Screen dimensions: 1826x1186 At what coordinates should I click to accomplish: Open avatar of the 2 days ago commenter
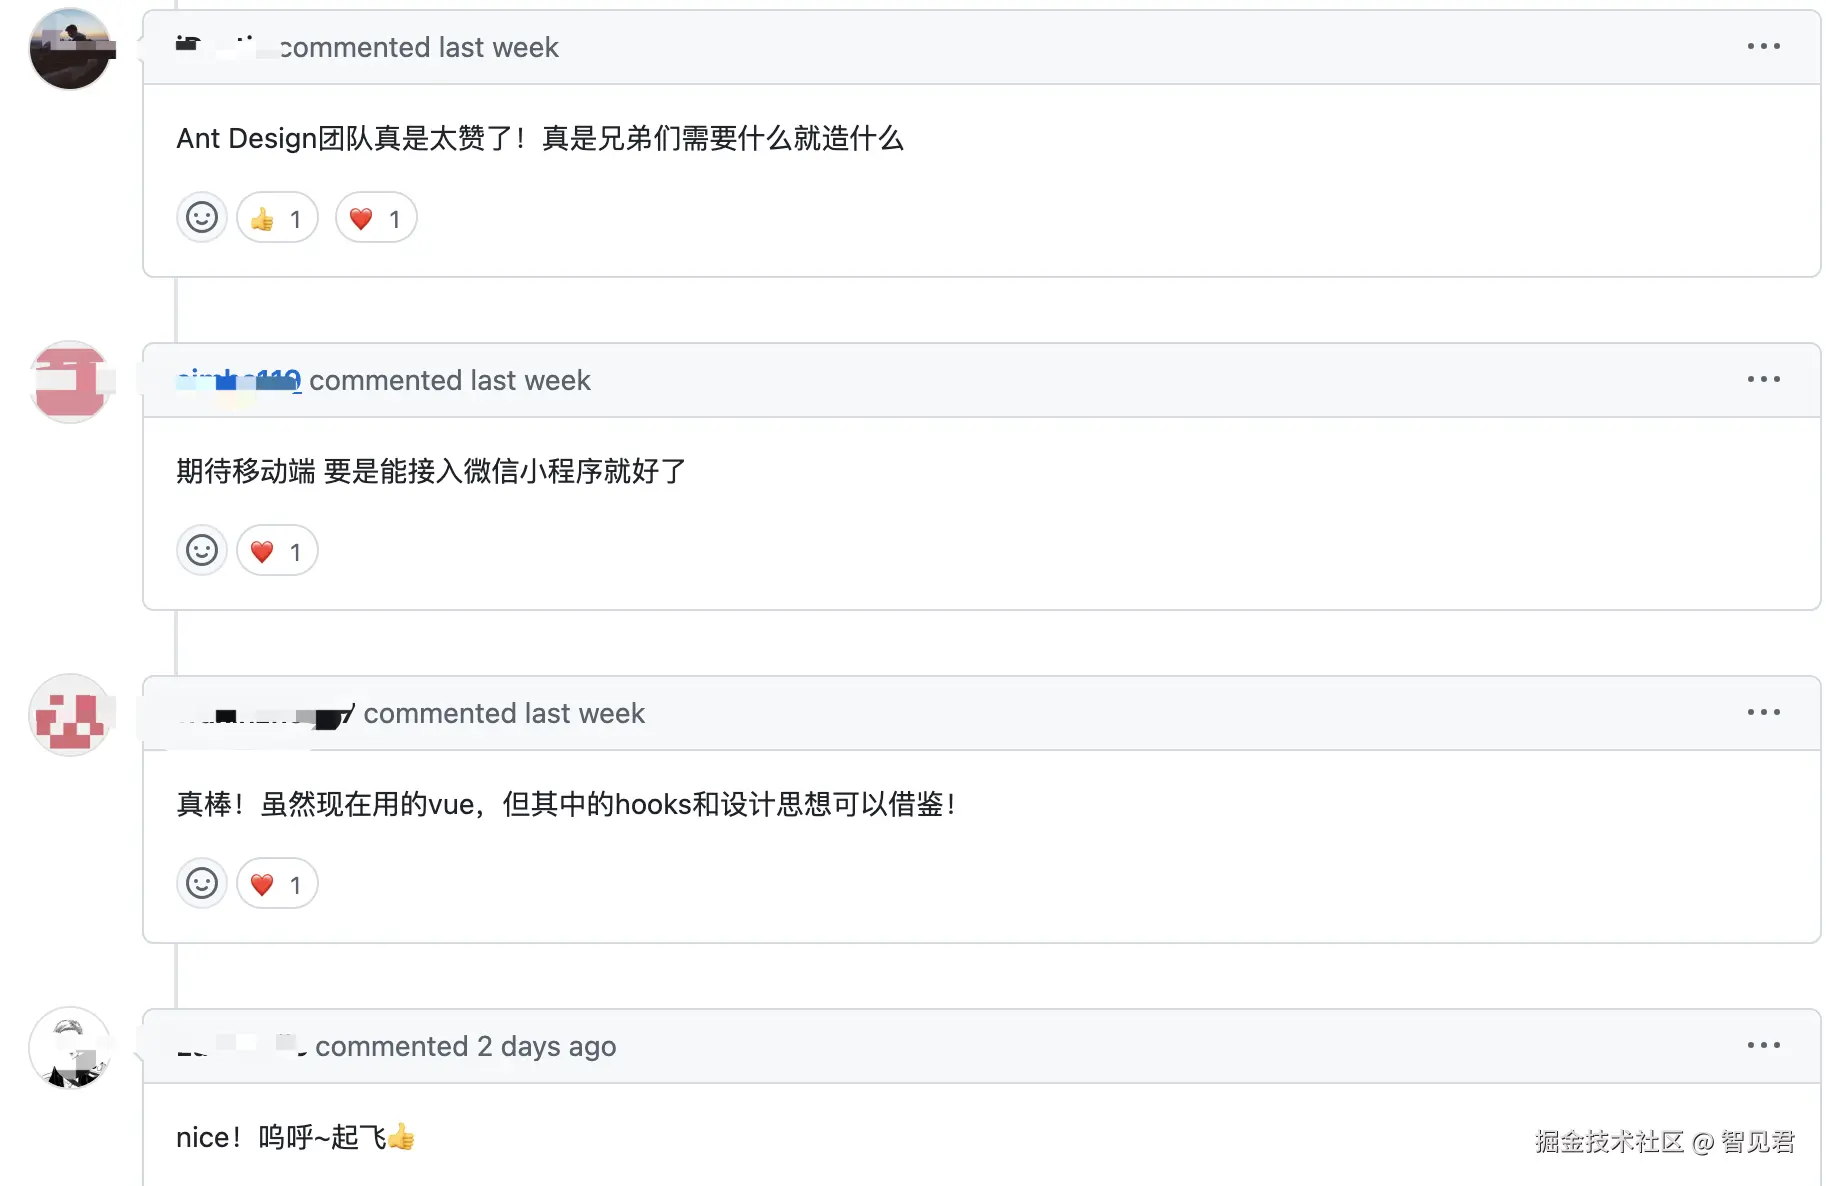70,1047
